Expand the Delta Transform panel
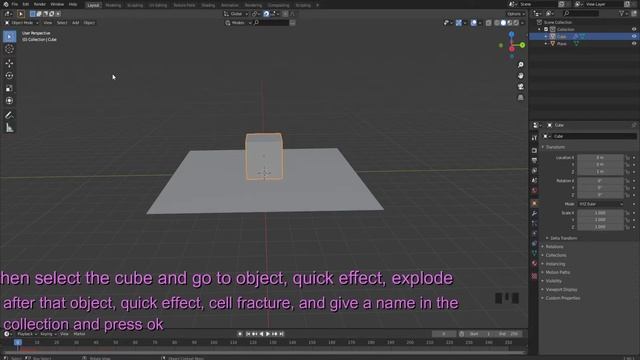This screenshot has width=640, height=360. pos(564,238)
